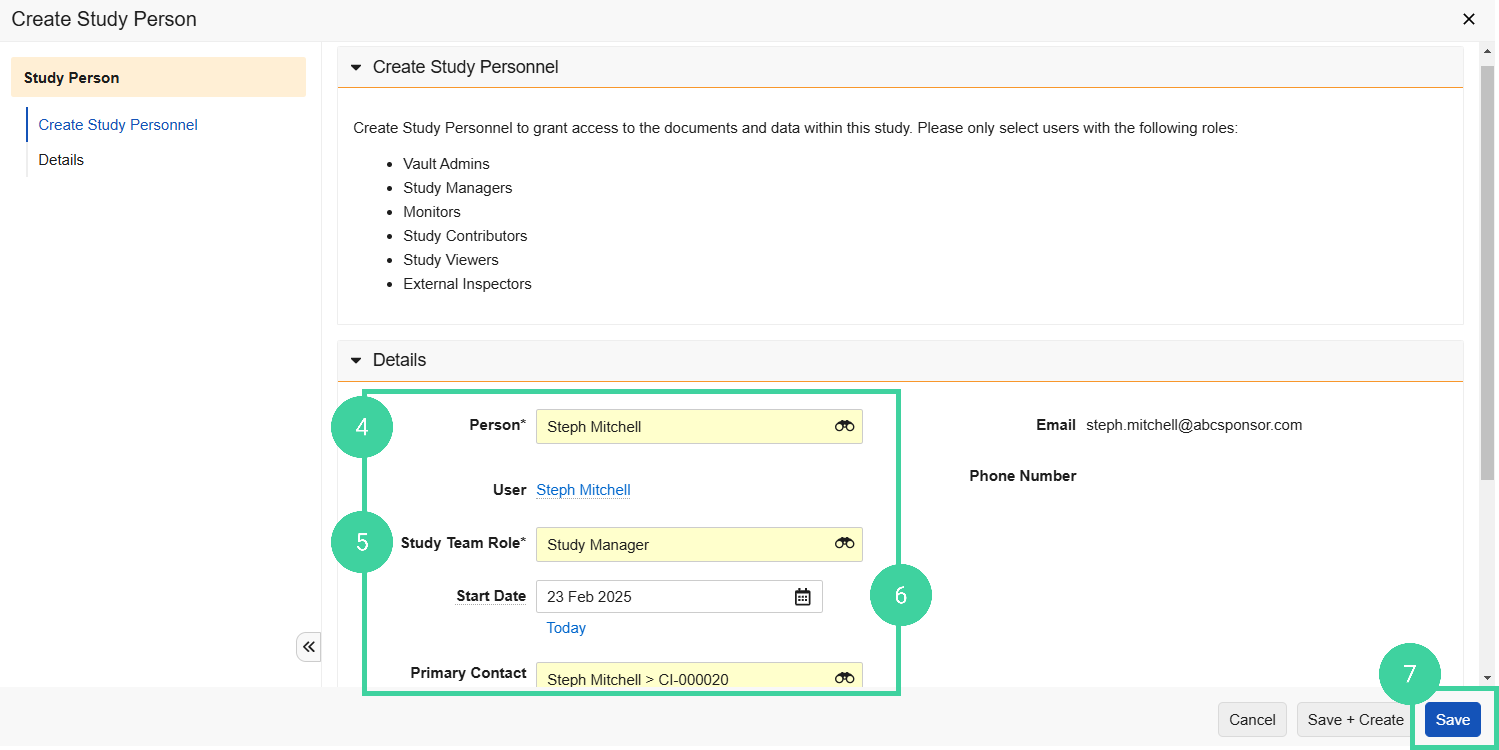This screenshot has width=1499, height=750.
Task: Click the Study Viewers list item
Action: point(451,260)
